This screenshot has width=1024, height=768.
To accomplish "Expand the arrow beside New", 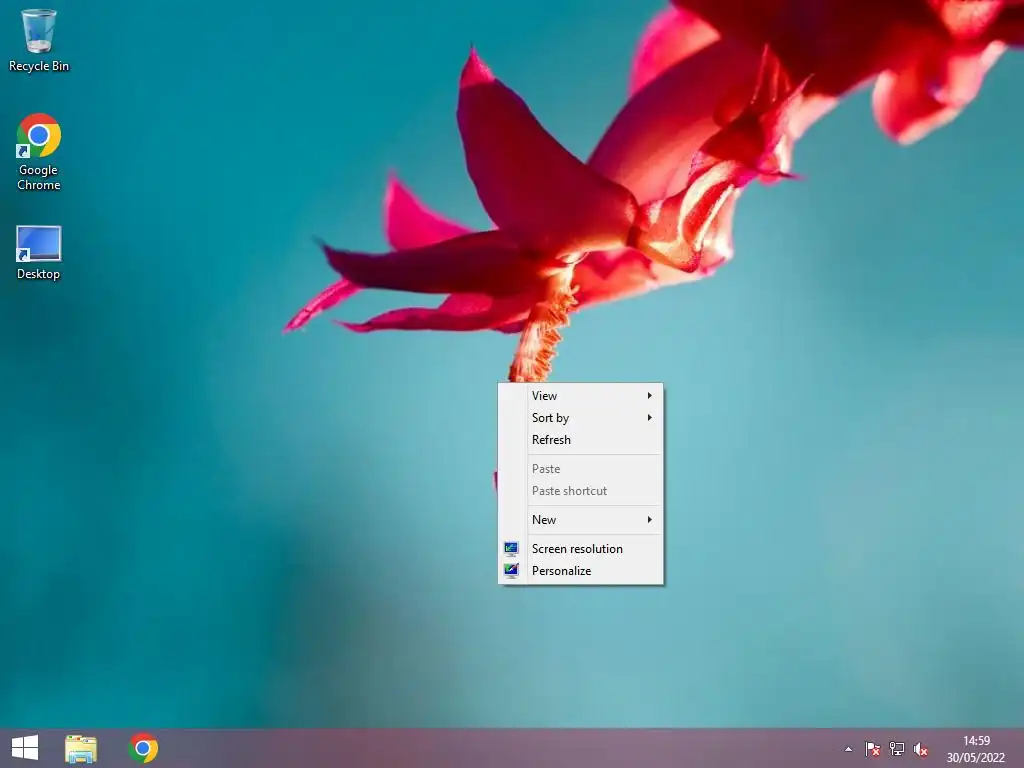I will (649, 520).
